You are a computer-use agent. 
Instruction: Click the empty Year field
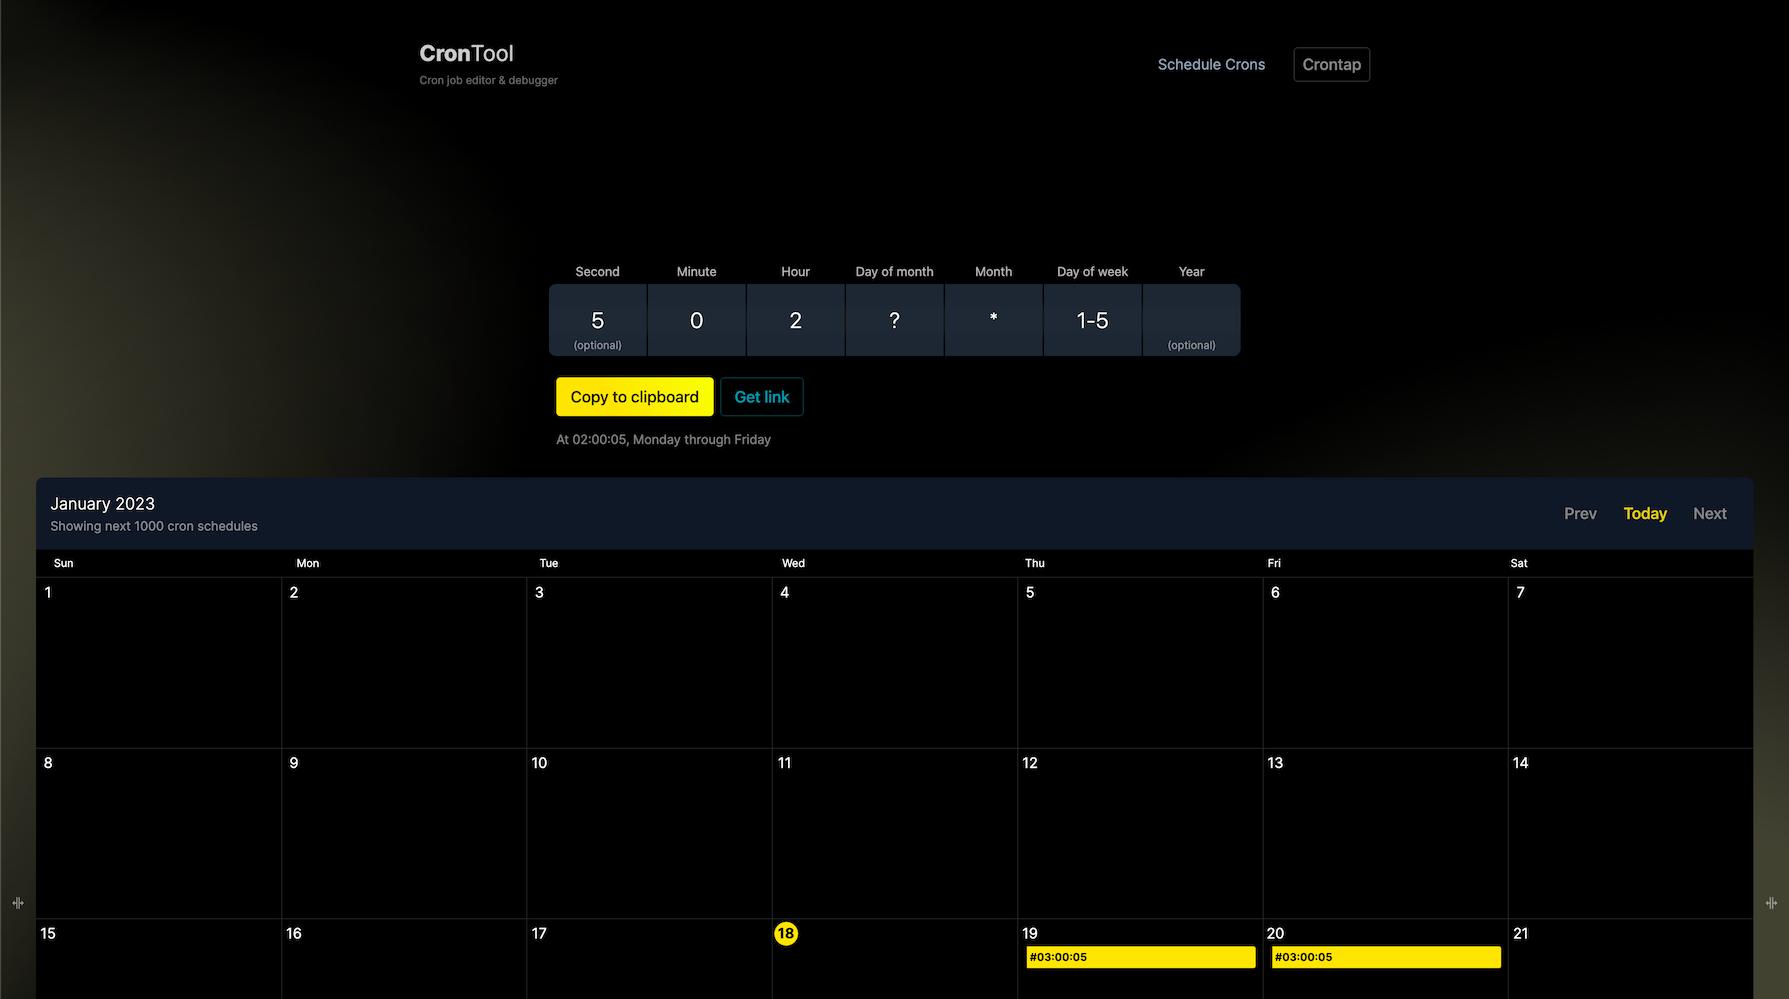point(1191,320)
